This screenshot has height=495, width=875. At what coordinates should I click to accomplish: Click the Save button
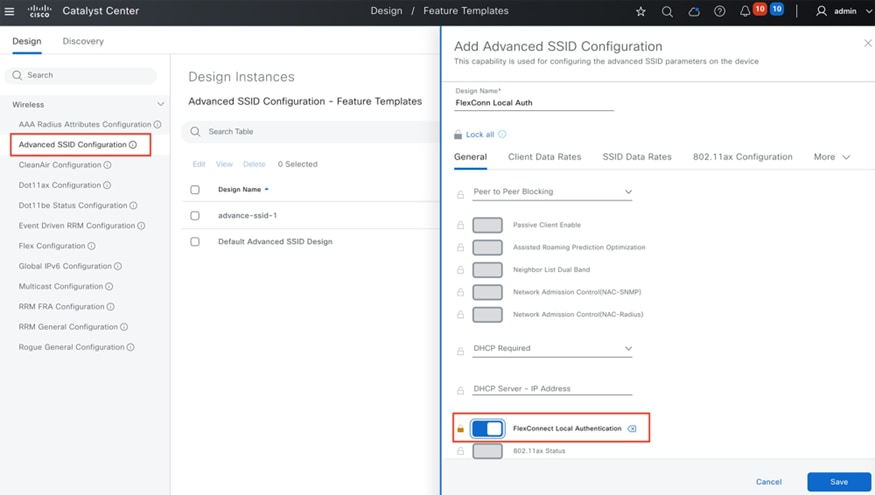[838, 482]
